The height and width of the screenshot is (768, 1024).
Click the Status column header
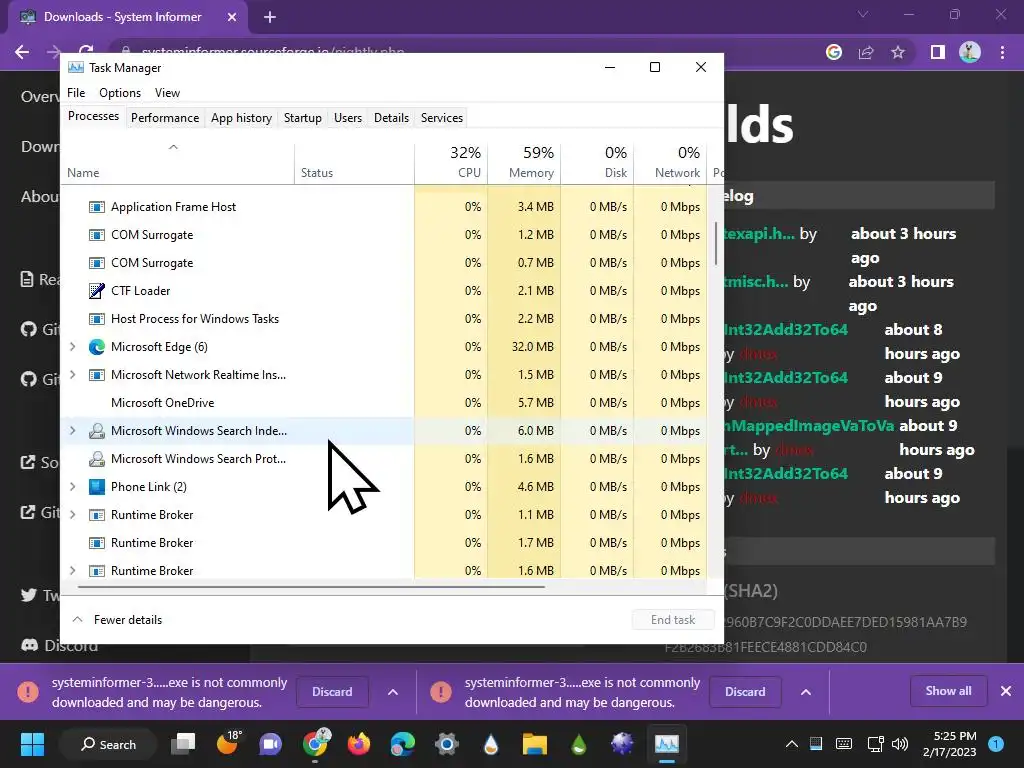(x=354, y=161)
